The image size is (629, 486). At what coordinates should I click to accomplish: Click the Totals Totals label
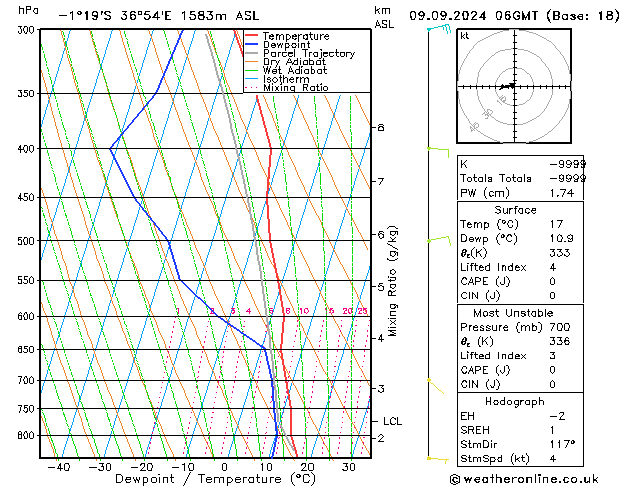pyautogui.click(x=495, y=178)
